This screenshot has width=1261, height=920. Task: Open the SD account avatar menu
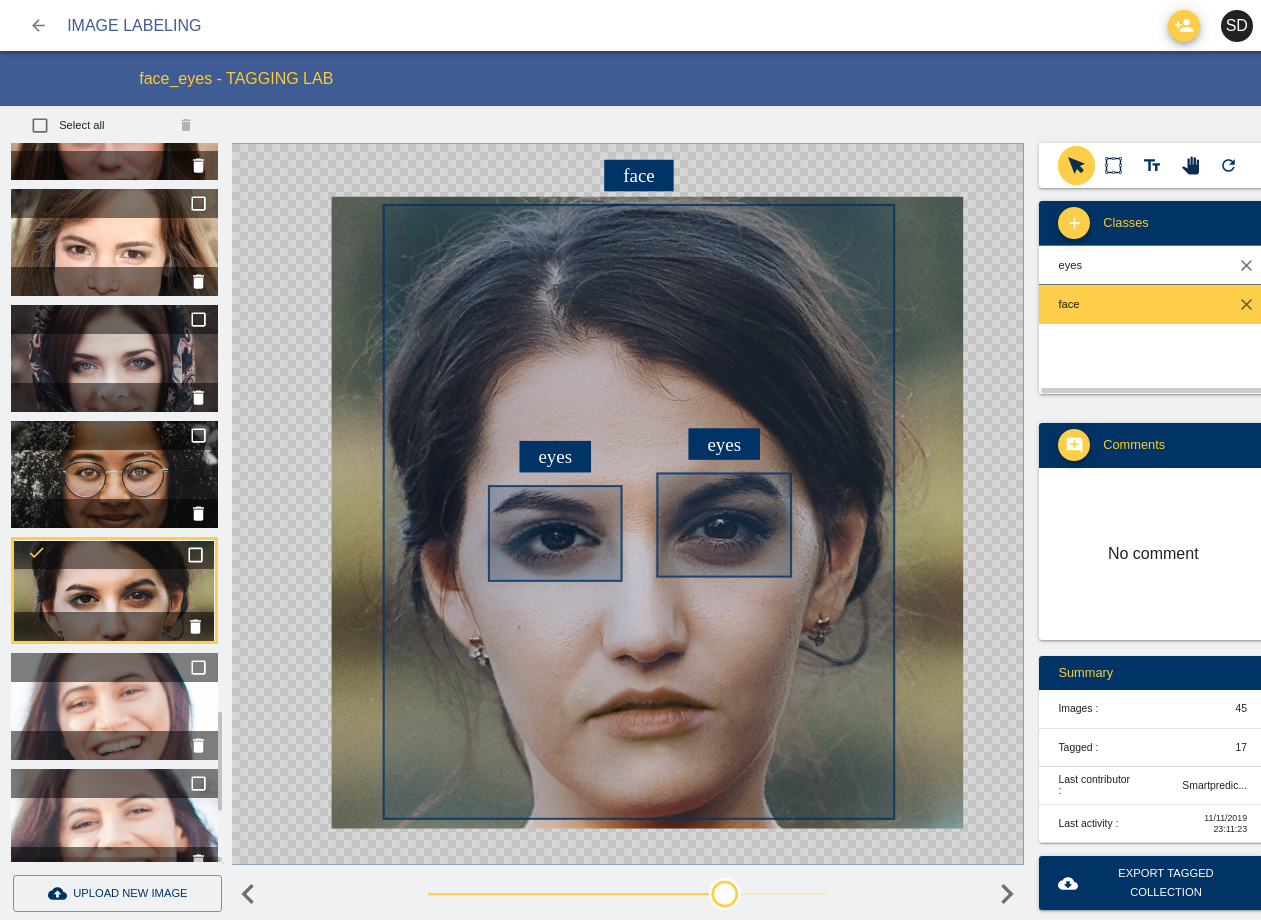pos(1237,26)
